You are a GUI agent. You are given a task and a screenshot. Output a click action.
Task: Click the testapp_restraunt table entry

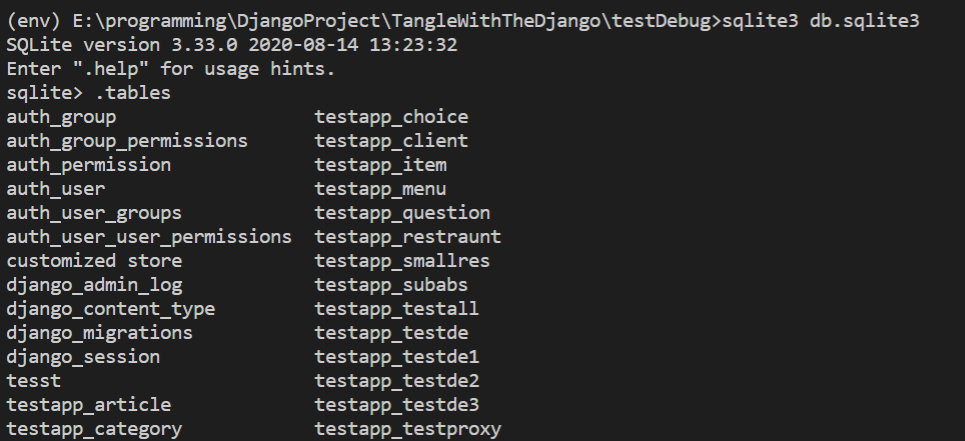click(408, 237)
